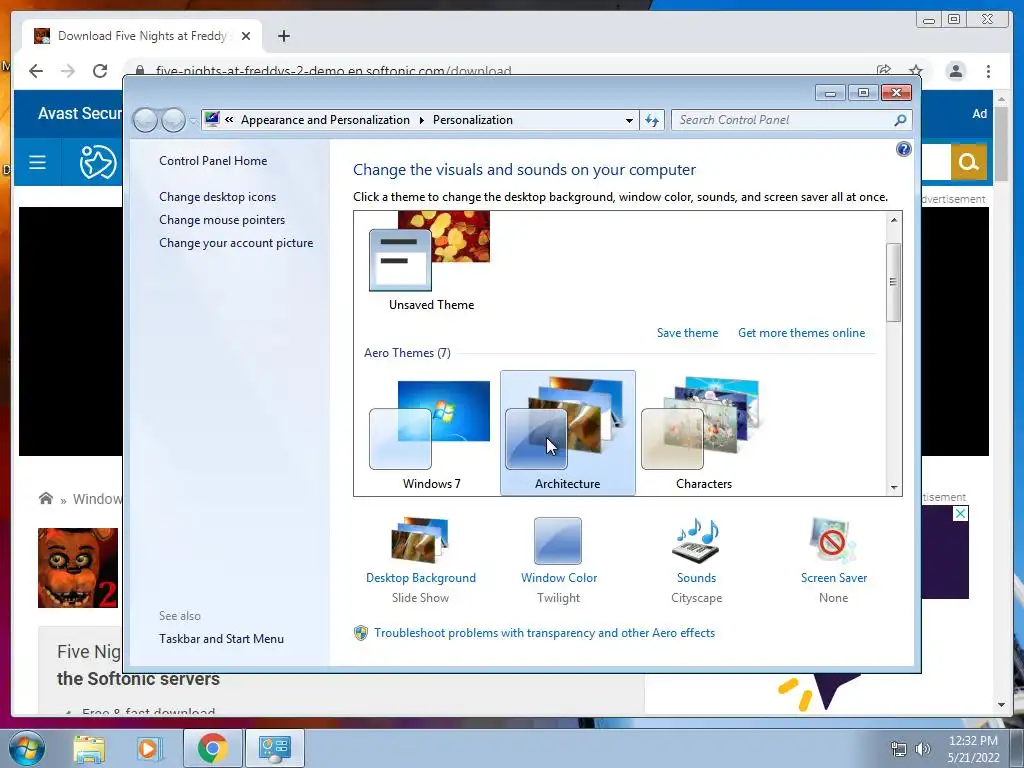Click Chrome address bar URL

click(333, 71)
